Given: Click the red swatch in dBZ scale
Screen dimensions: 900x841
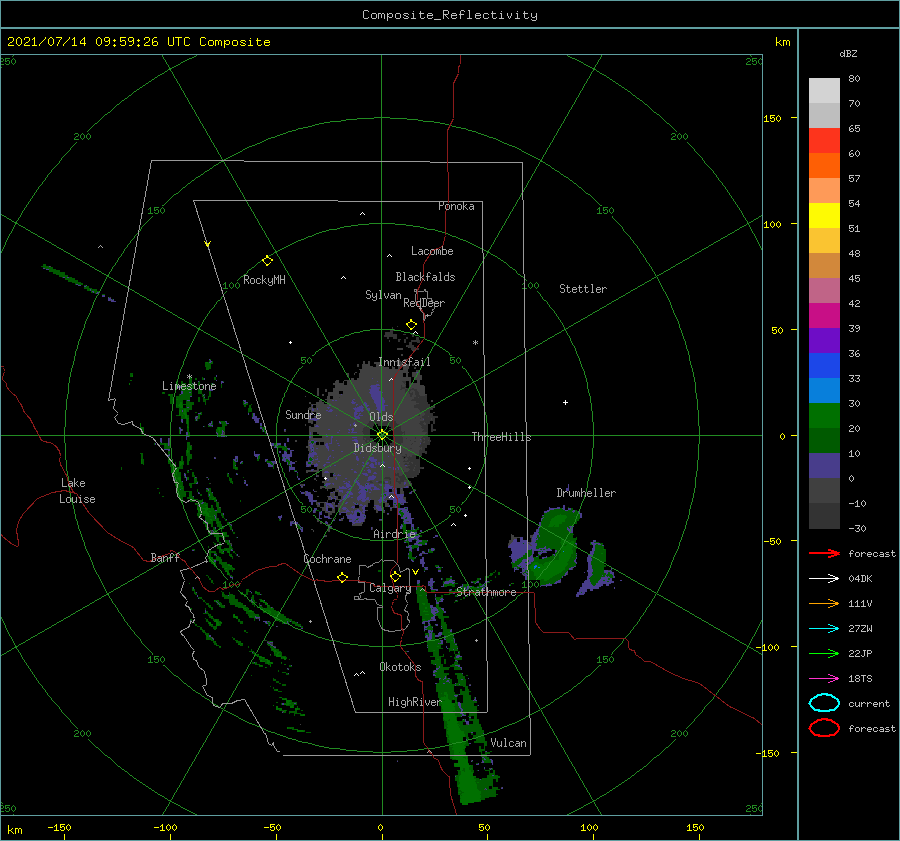Looking at the screenshot, I should pyautogui.click(x=824, y=140).
